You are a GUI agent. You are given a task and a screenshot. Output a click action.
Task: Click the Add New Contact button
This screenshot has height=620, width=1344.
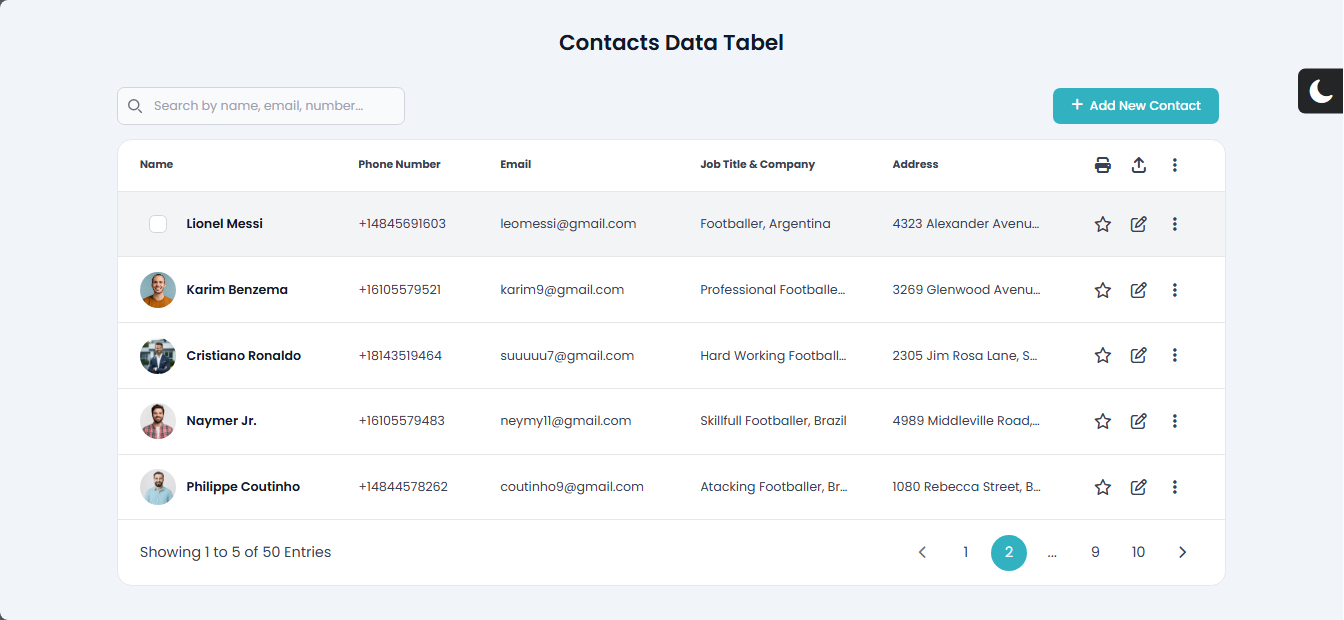pos(1136,106)
